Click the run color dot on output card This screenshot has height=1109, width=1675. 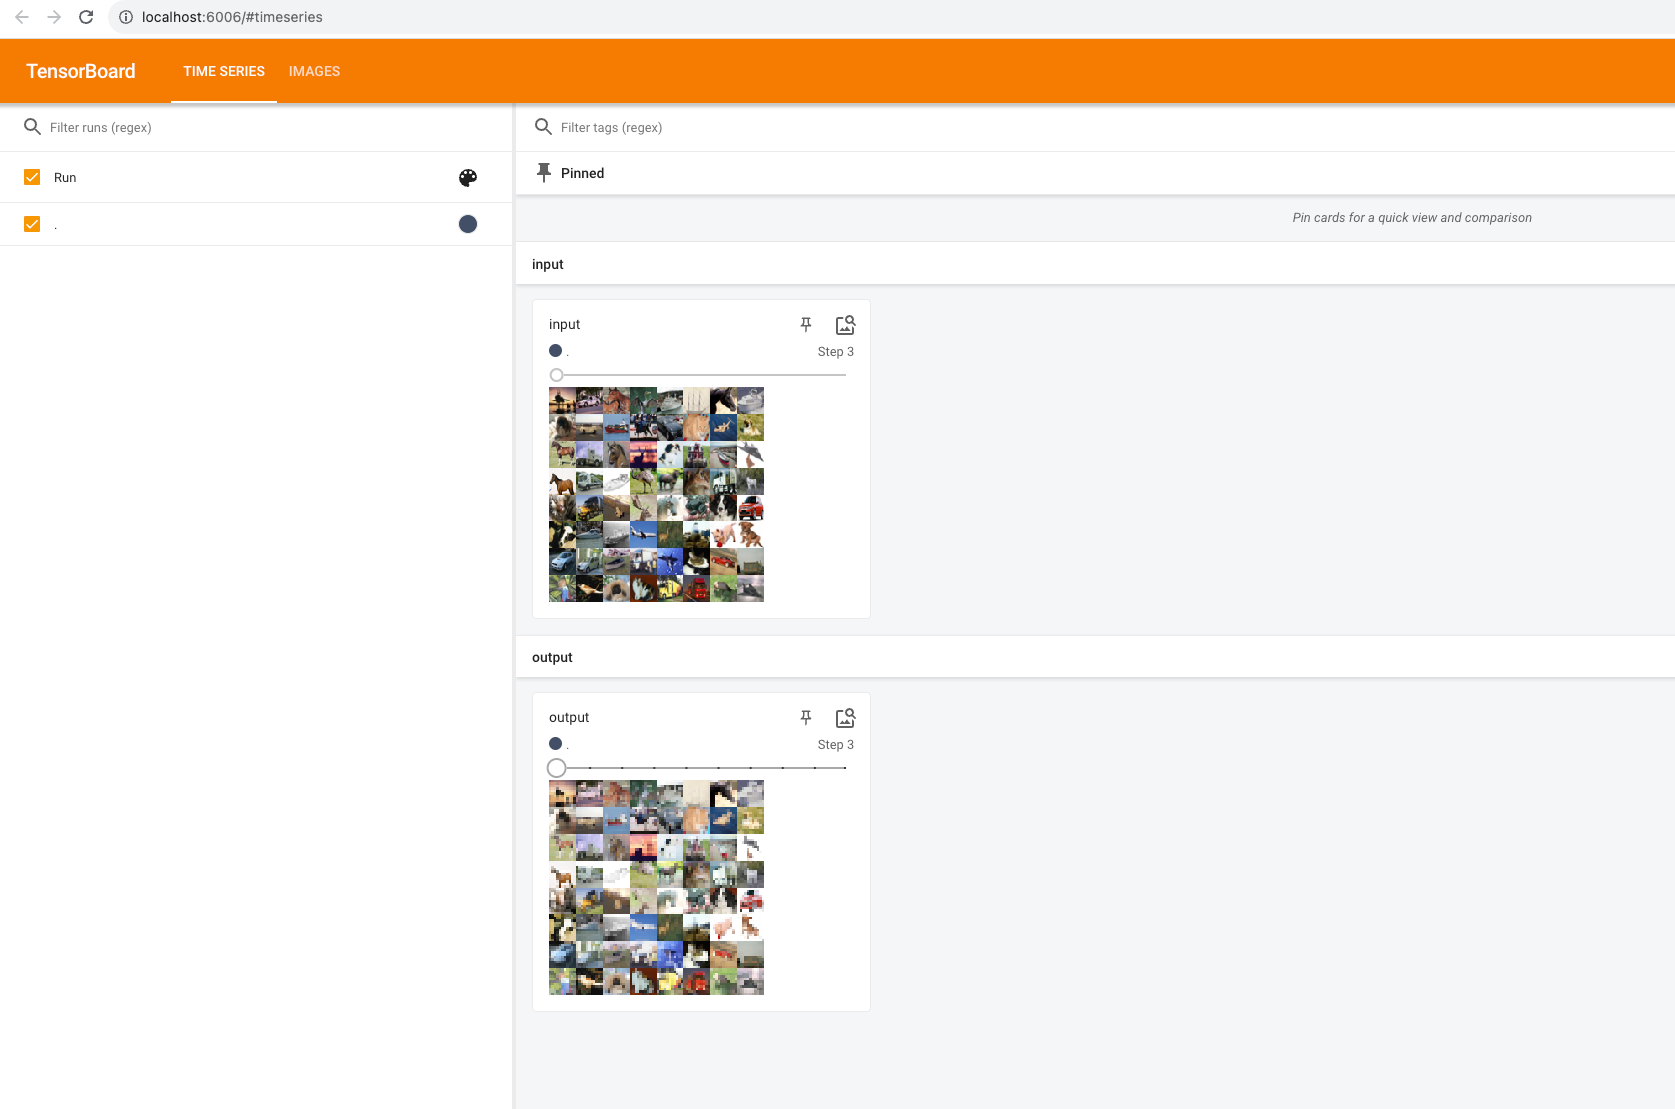[555, 744]
